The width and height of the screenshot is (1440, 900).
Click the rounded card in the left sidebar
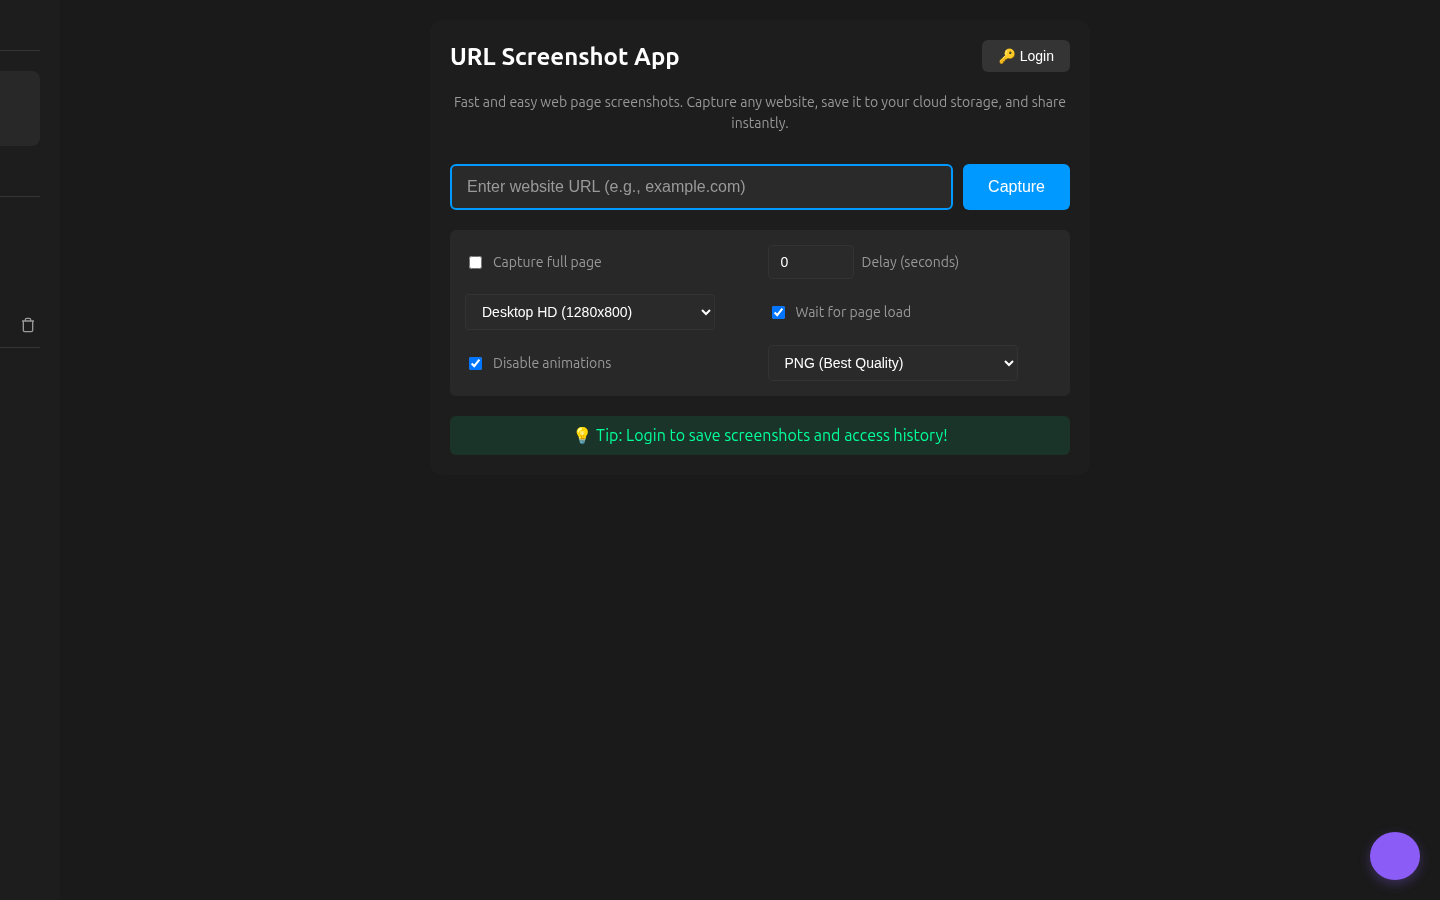pyautogui.click(x=20, y=108)
